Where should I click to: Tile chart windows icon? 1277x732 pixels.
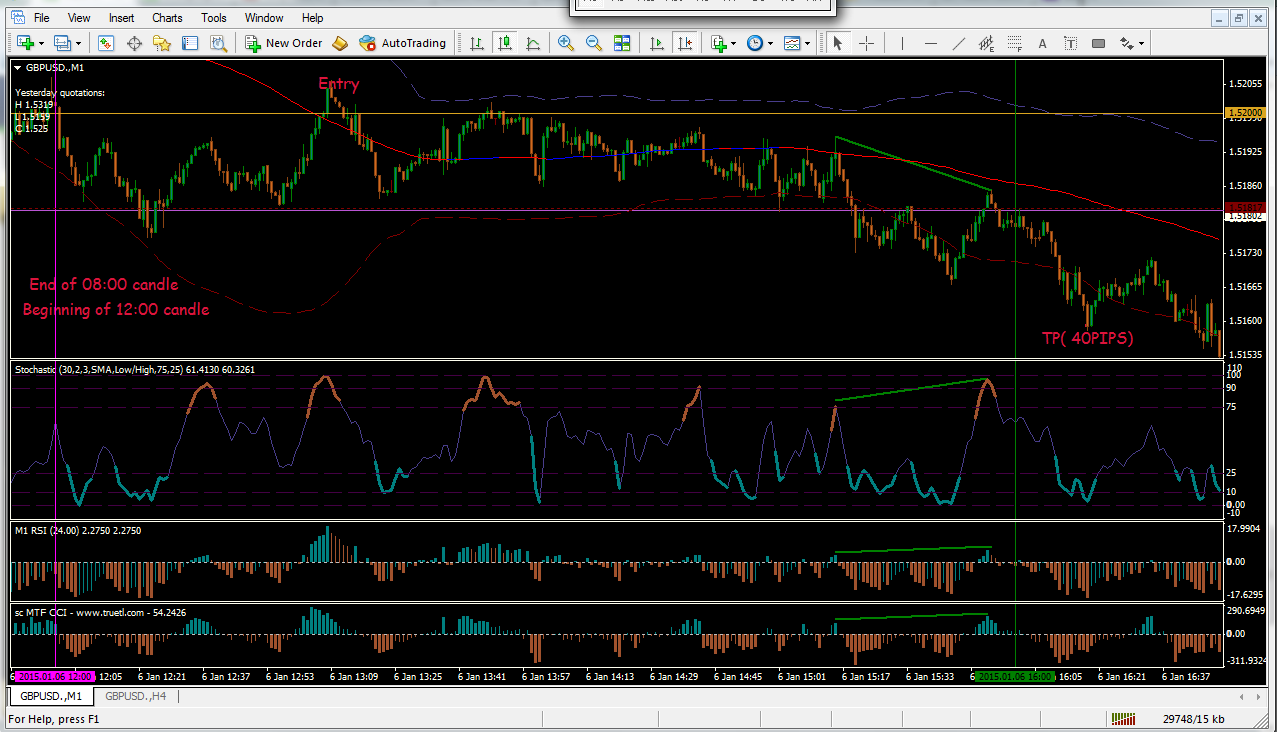tap(622, 43)
